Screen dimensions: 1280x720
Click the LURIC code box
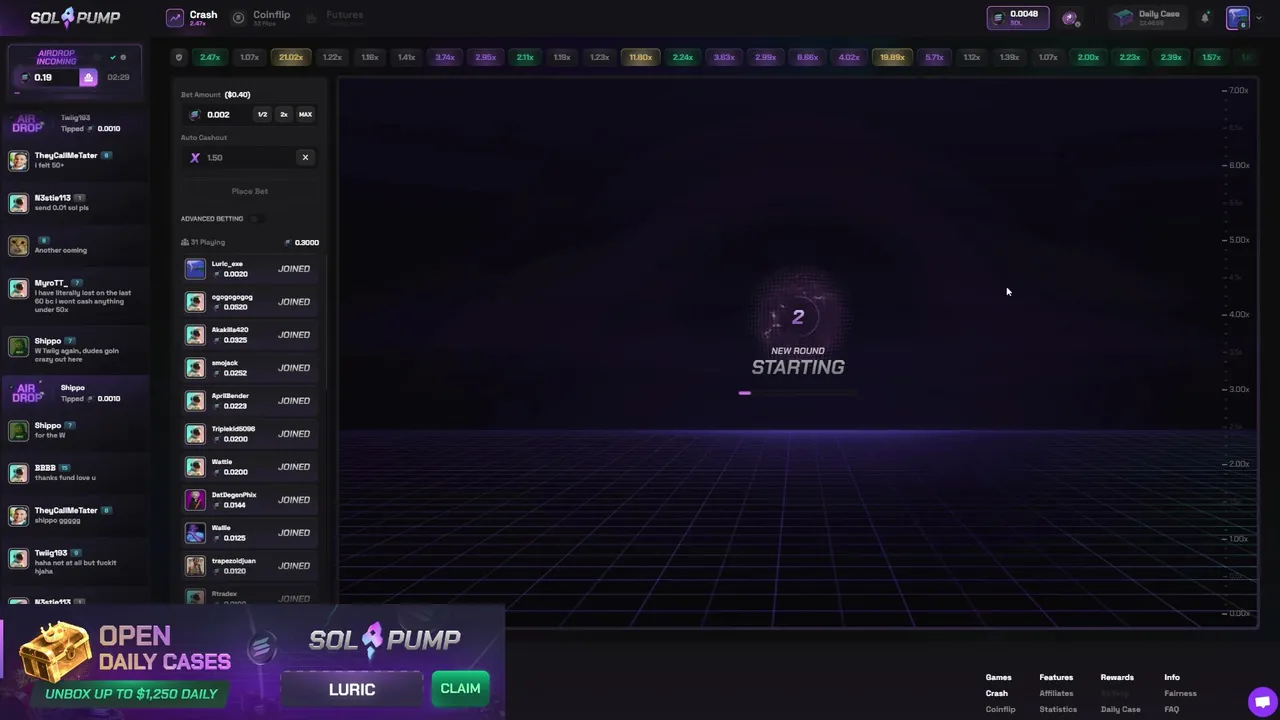point(352,689)
